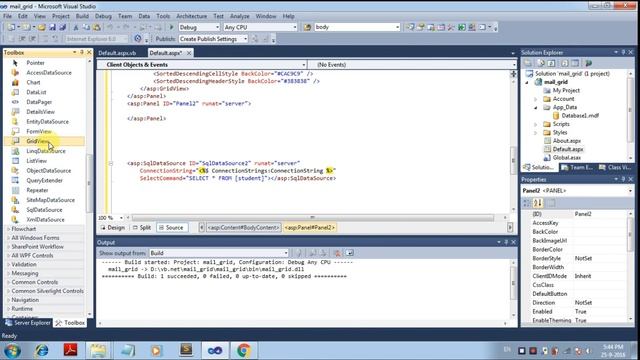Click the Open File toolbar icon

41,27
